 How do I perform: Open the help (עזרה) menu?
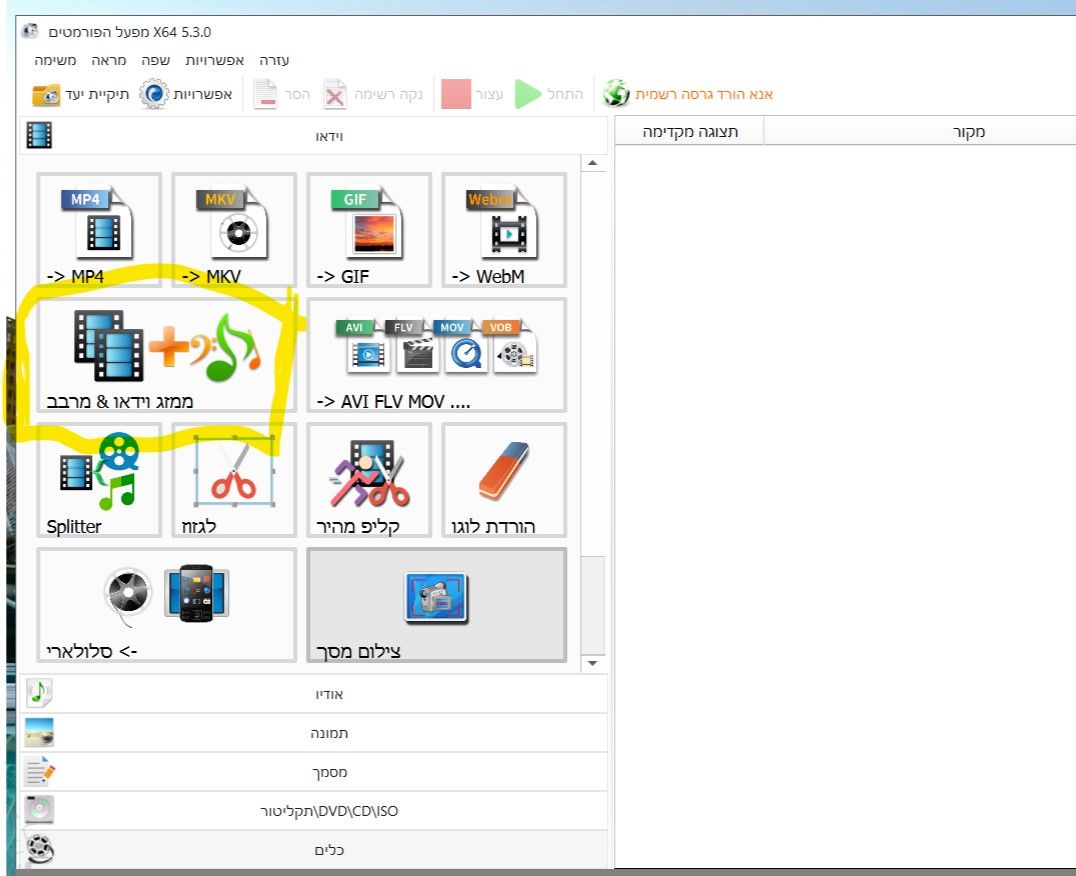click(x=274, y=60)
